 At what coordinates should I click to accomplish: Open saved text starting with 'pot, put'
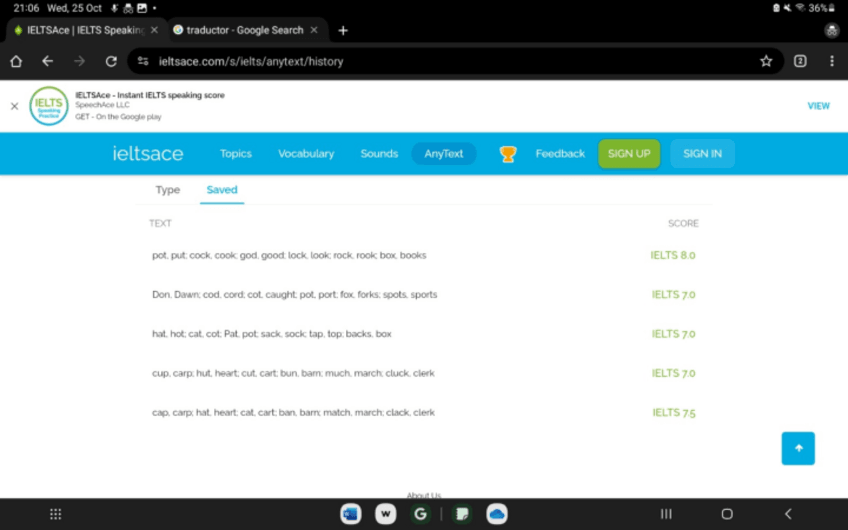pyautogui.click(x=289, y=255)
